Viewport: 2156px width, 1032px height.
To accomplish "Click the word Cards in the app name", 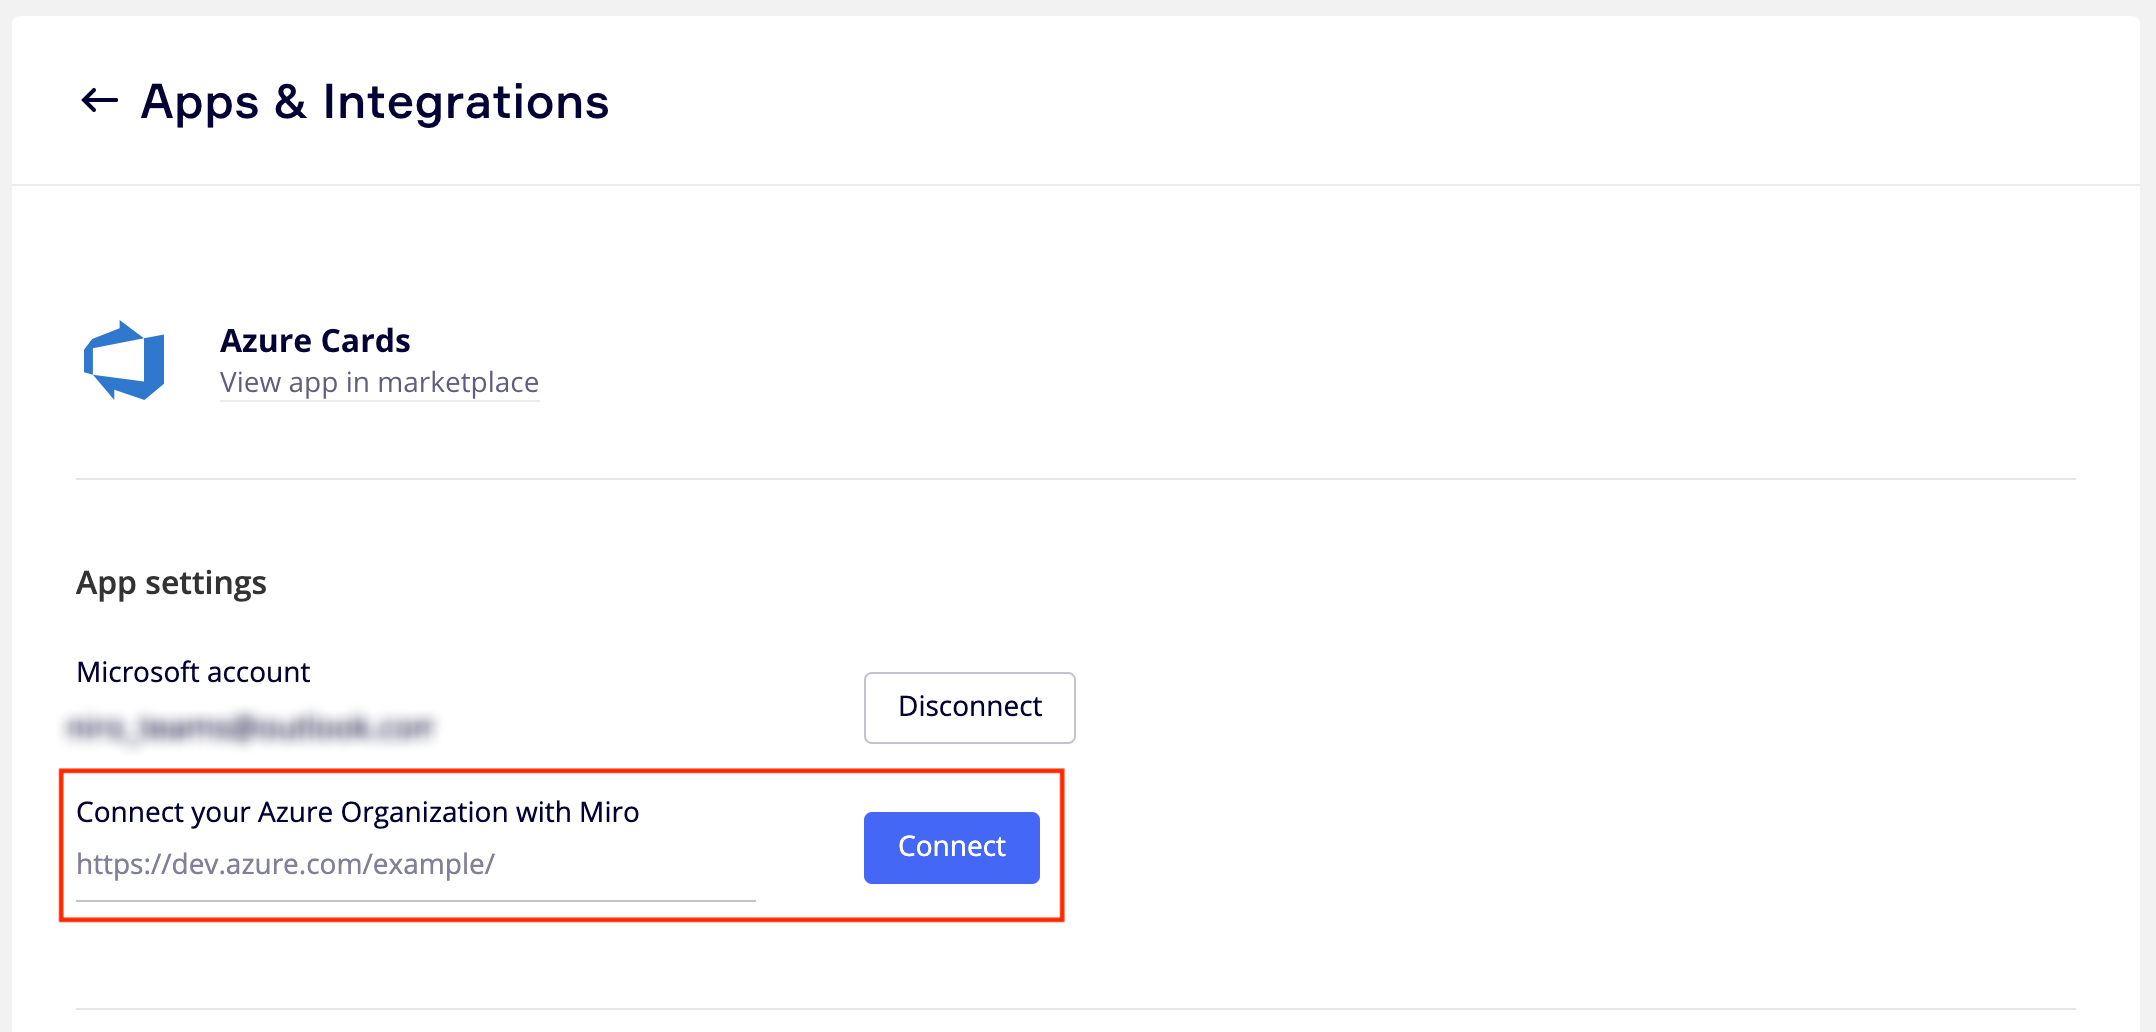I will (365, 341).
